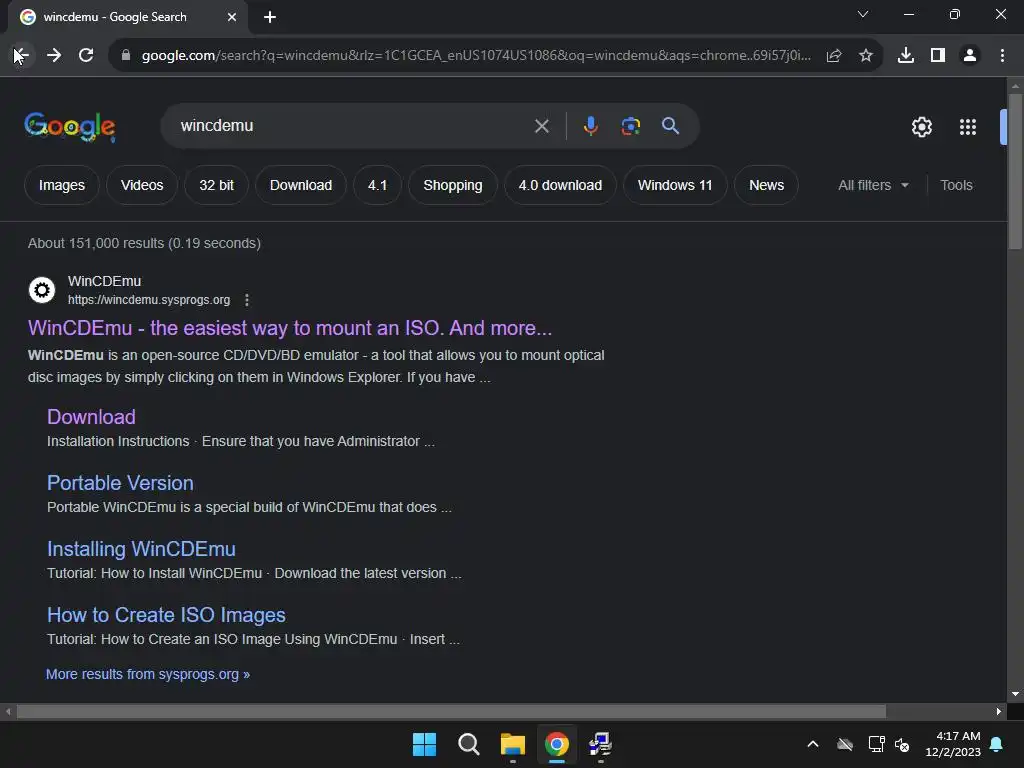Click the wincdemu.sysprogs.org URL text
This screenshot has width=1024, height=768.
tap(149, 300)
